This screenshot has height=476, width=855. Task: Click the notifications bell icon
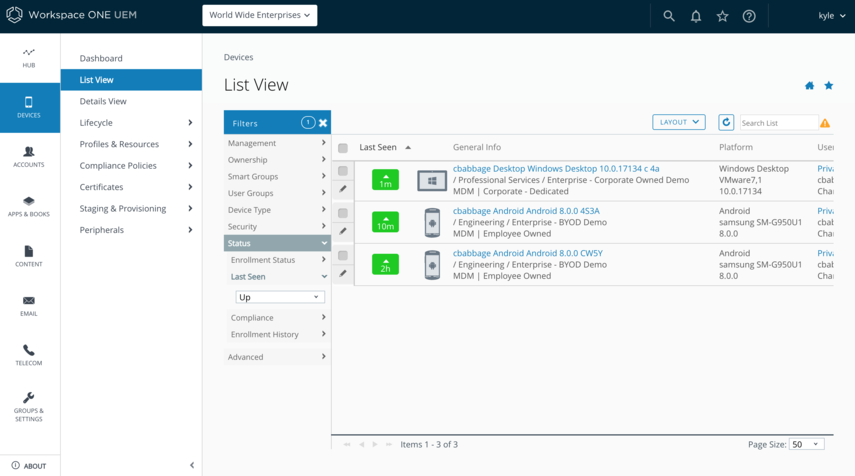pos(696,16)
